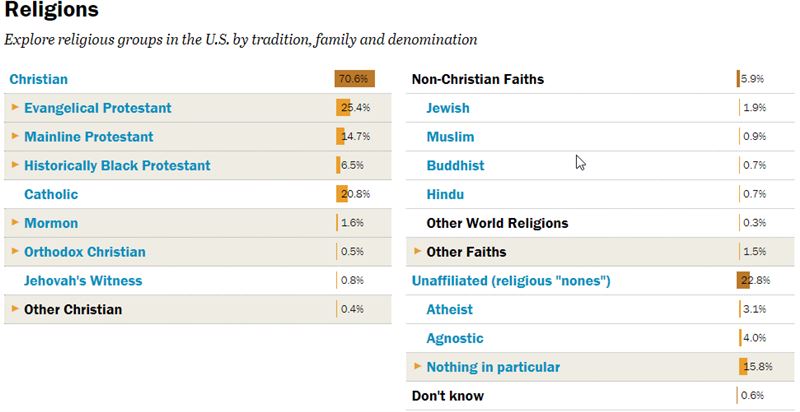
Task: Expand Other Christian disclosure arrow
Action: point(15,308)
